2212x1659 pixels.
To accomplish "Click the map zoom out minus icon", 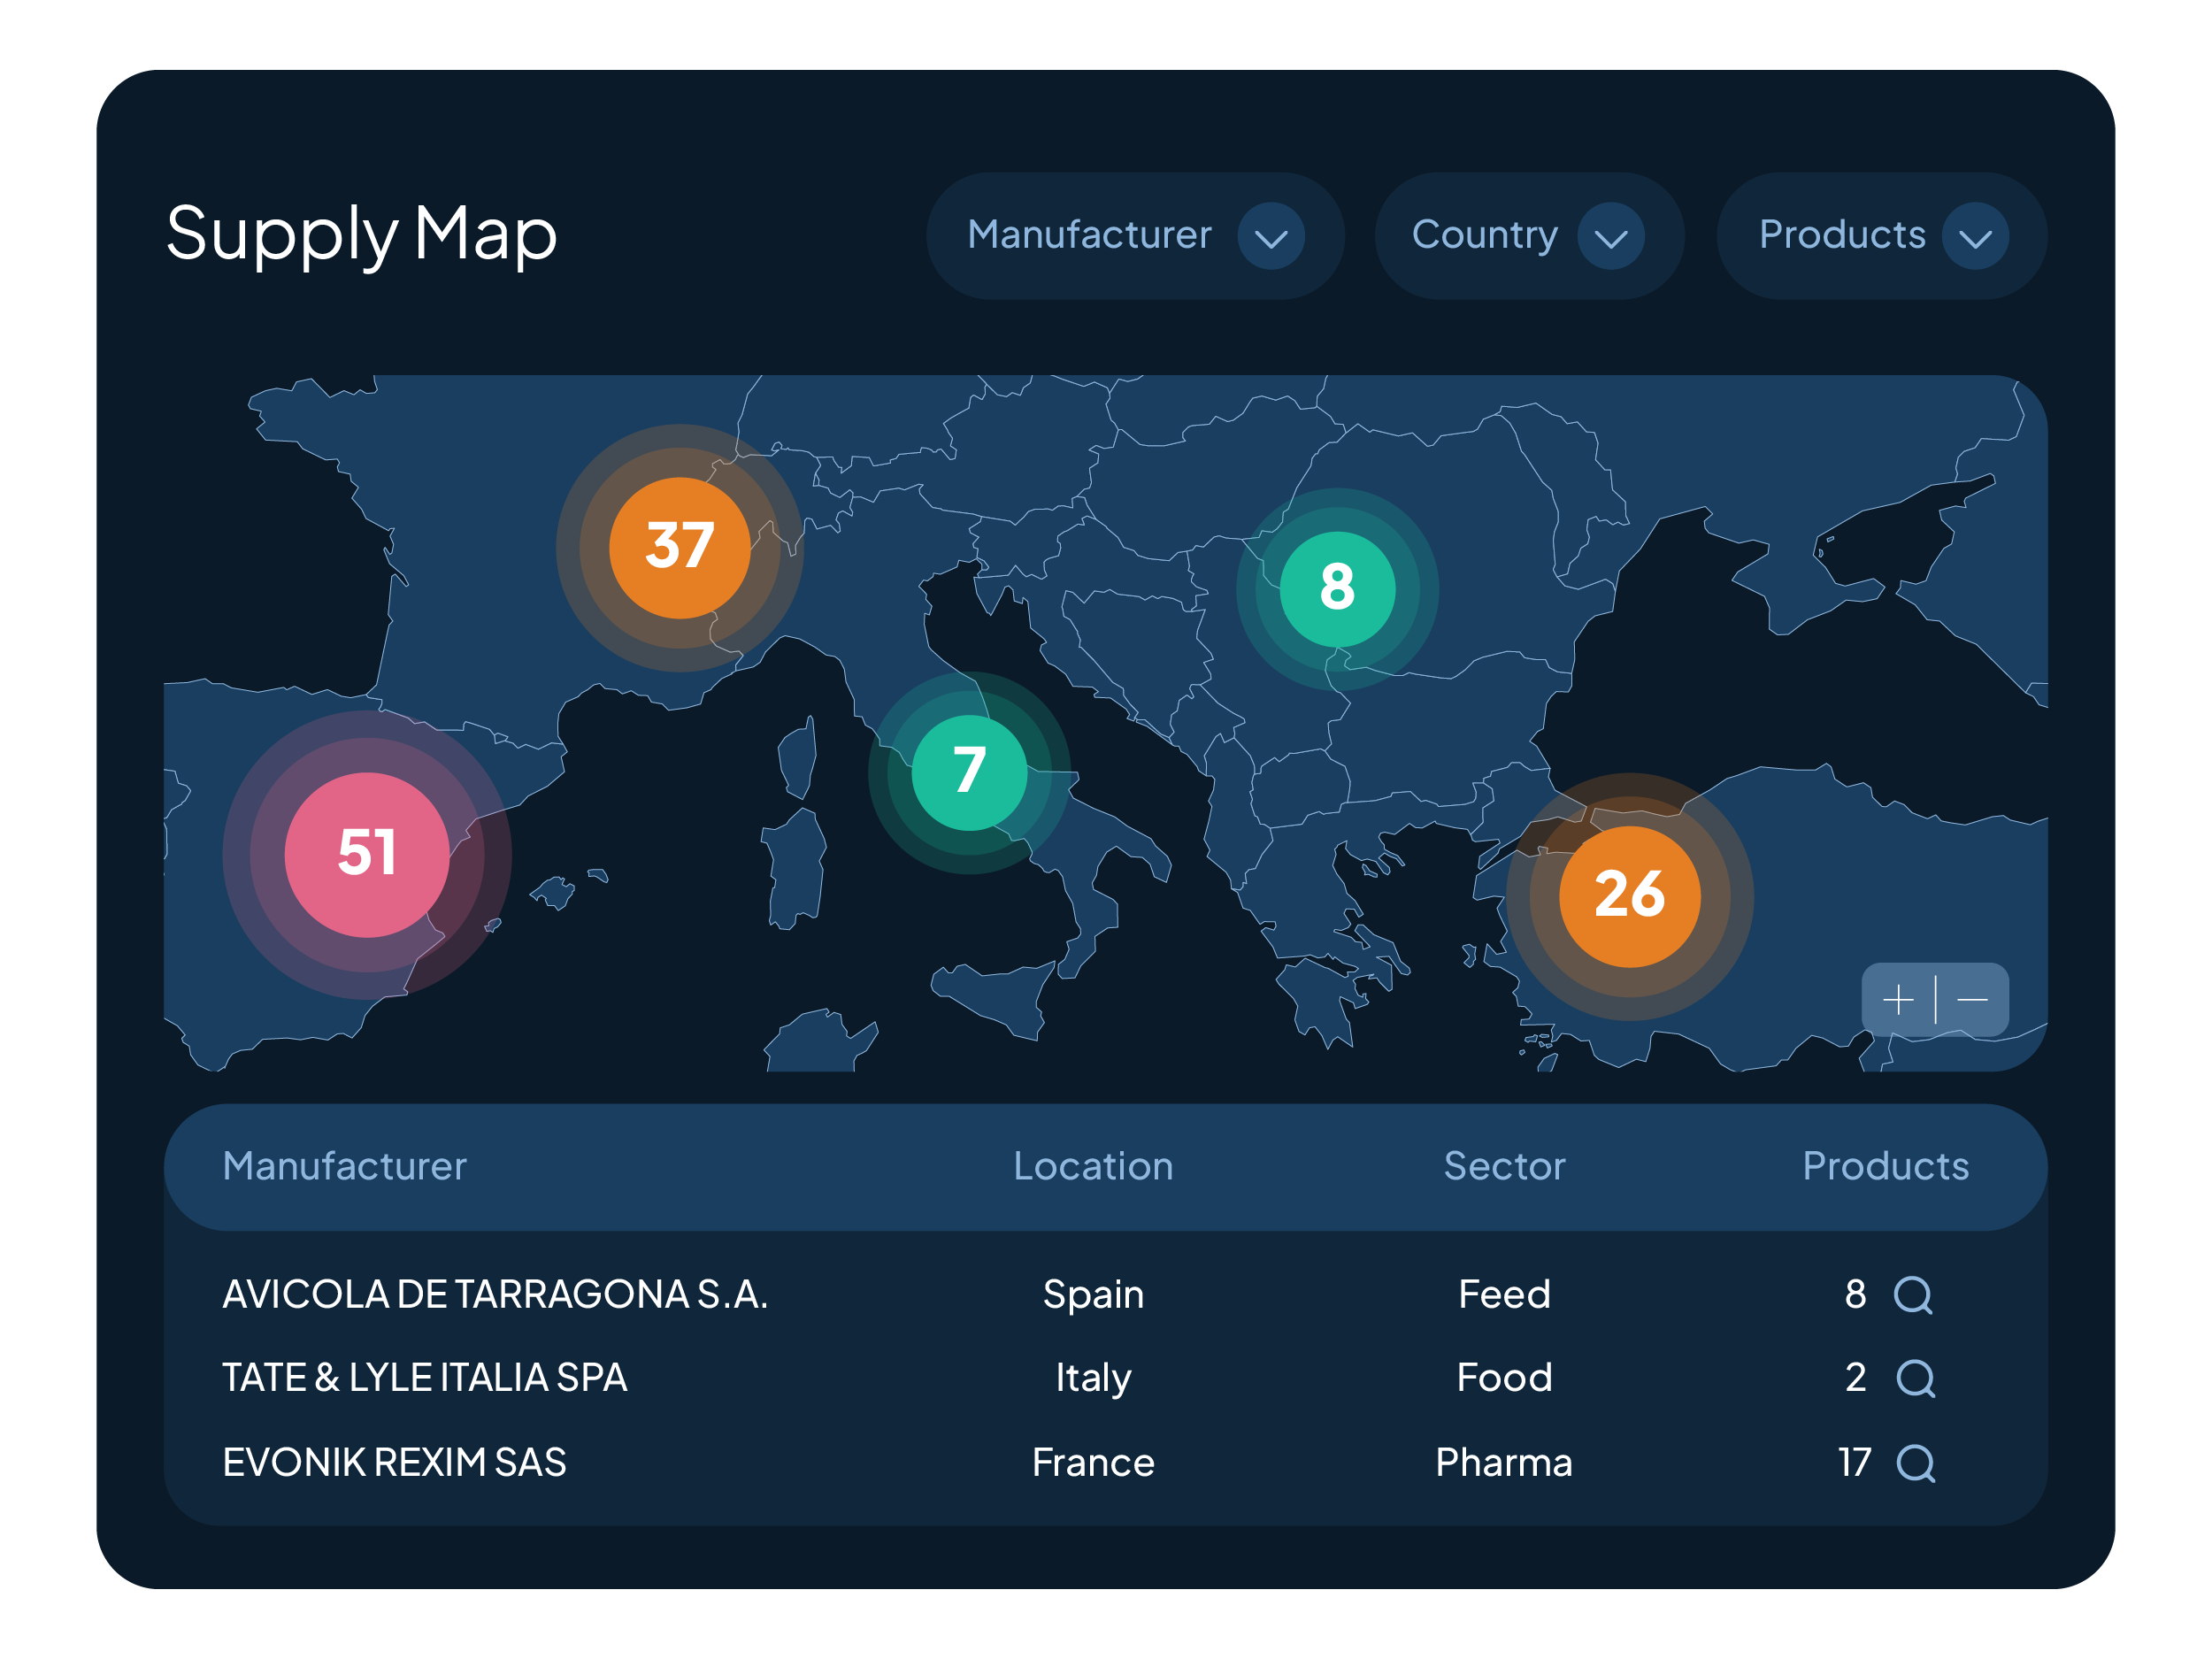I will pyautogui.click(x=1972, y=999).
